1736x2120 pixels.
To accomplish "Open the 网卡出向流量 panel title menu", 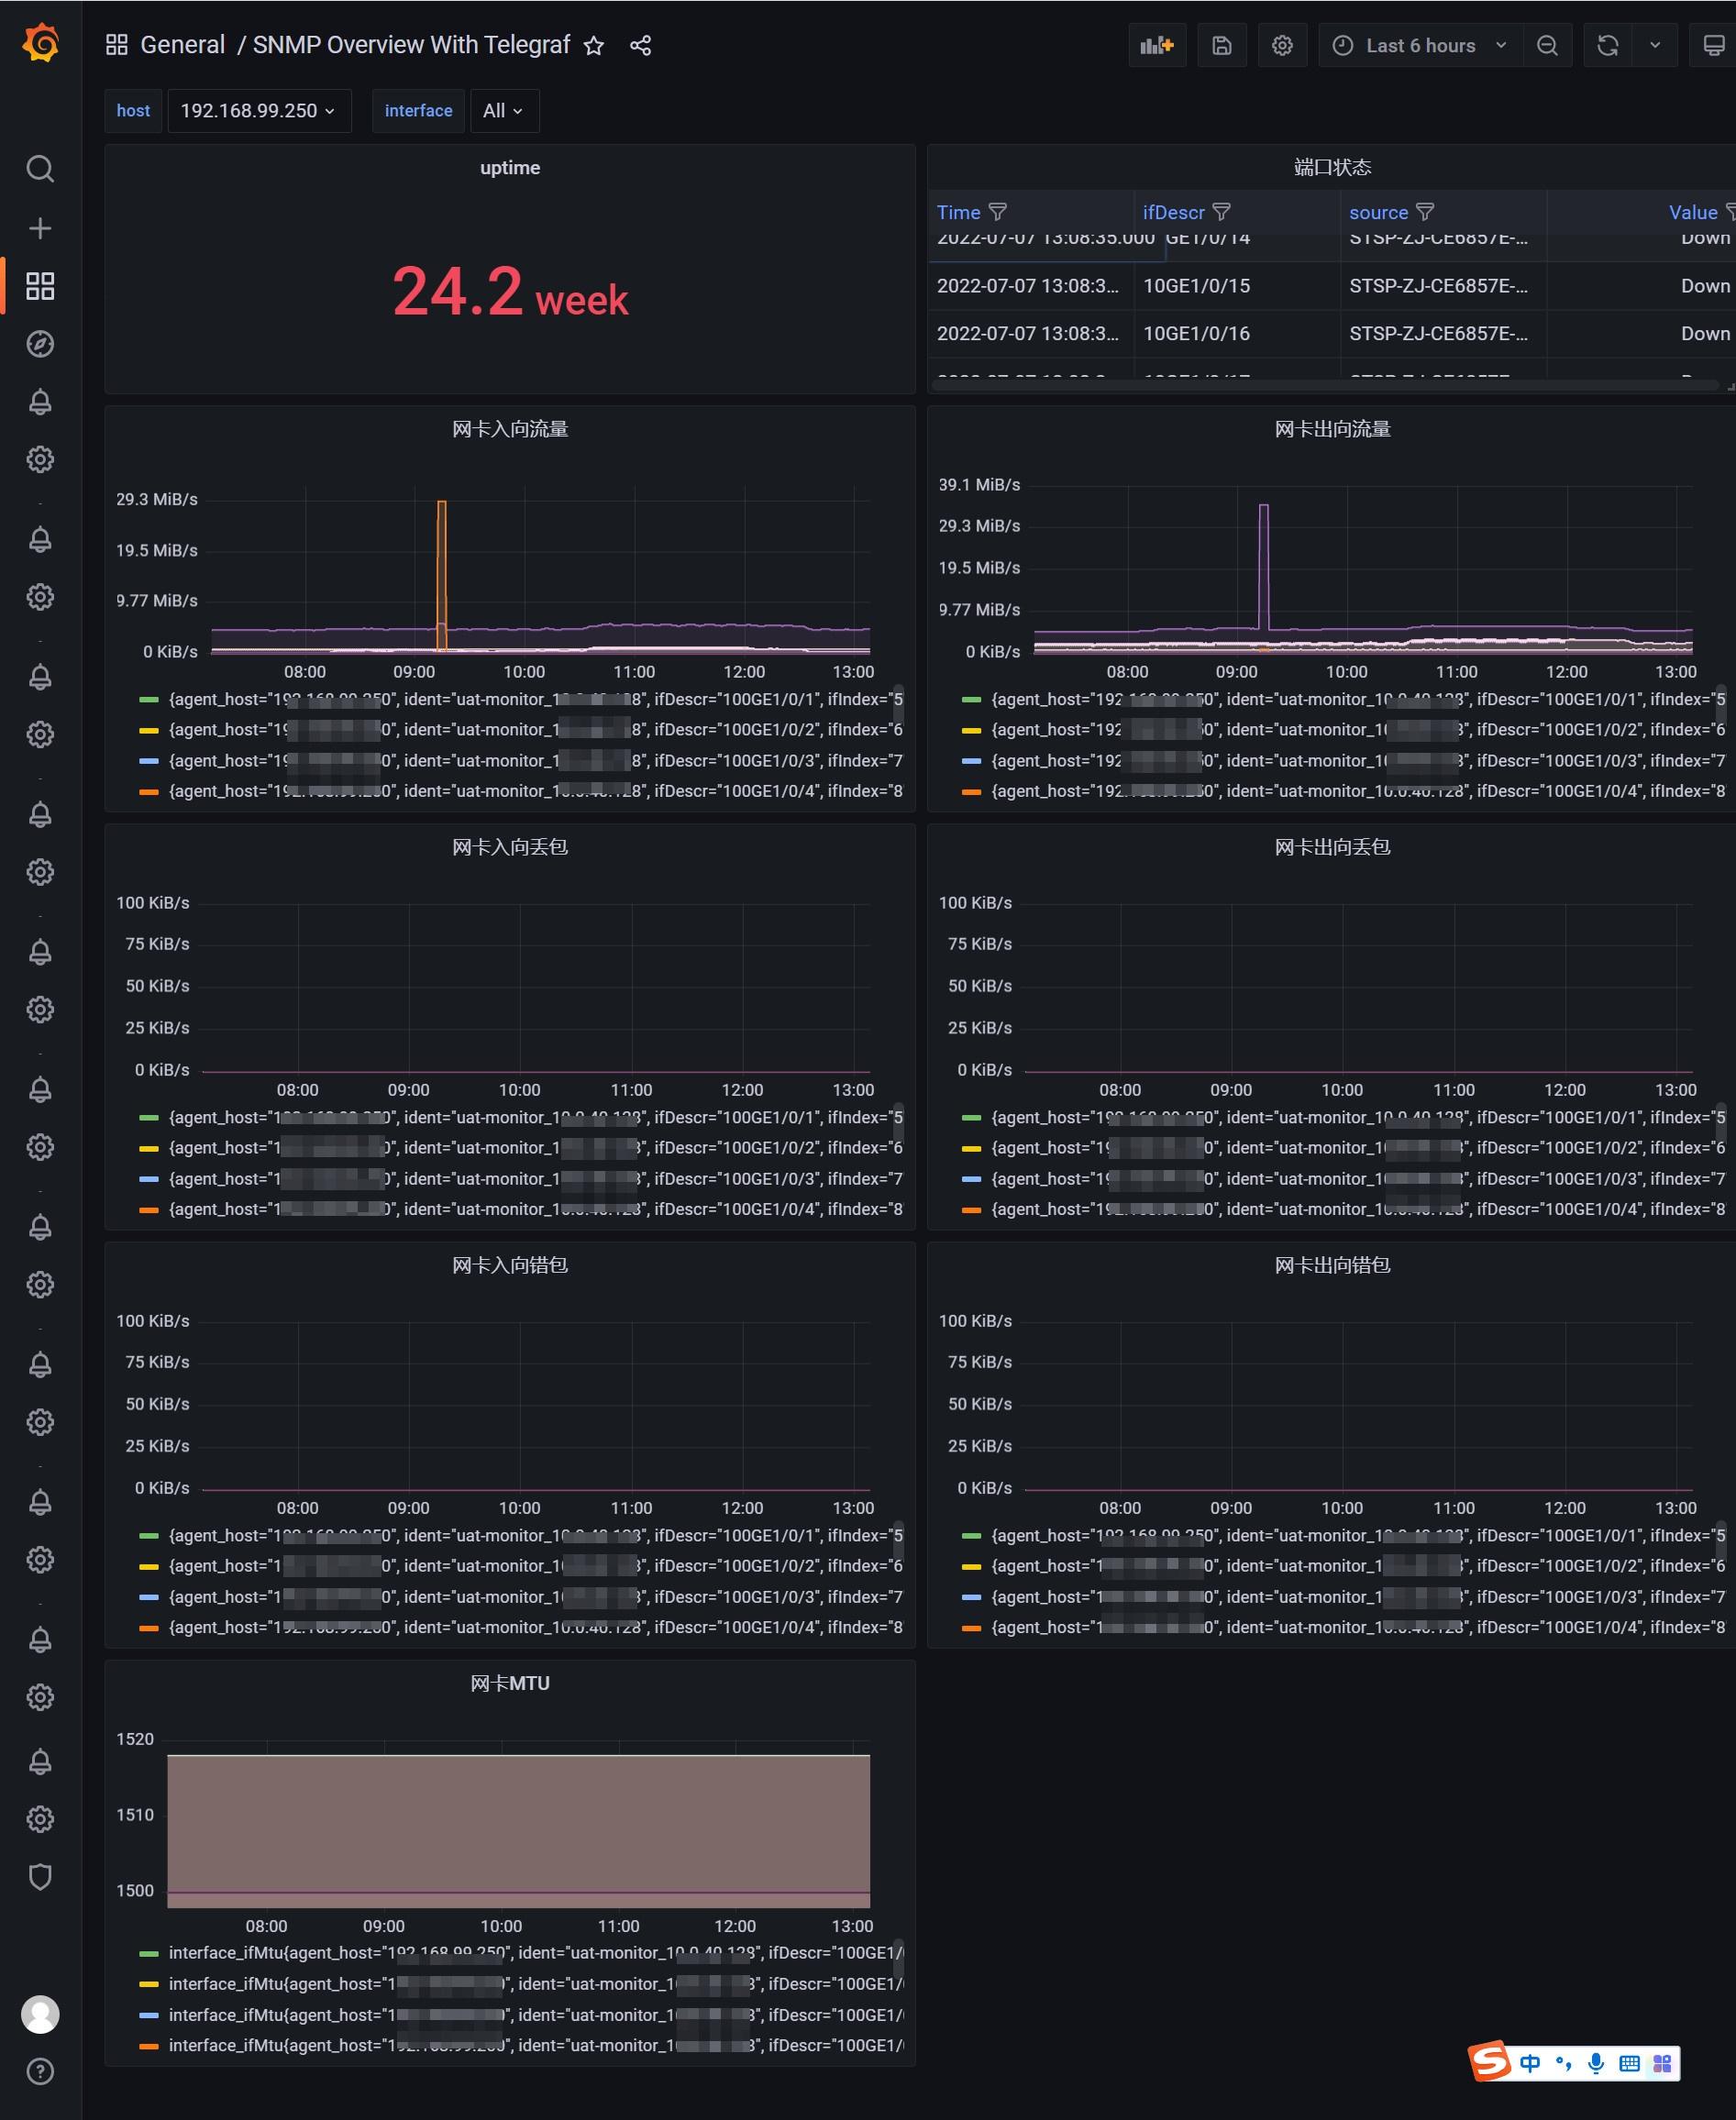I will pos(1332,429).
